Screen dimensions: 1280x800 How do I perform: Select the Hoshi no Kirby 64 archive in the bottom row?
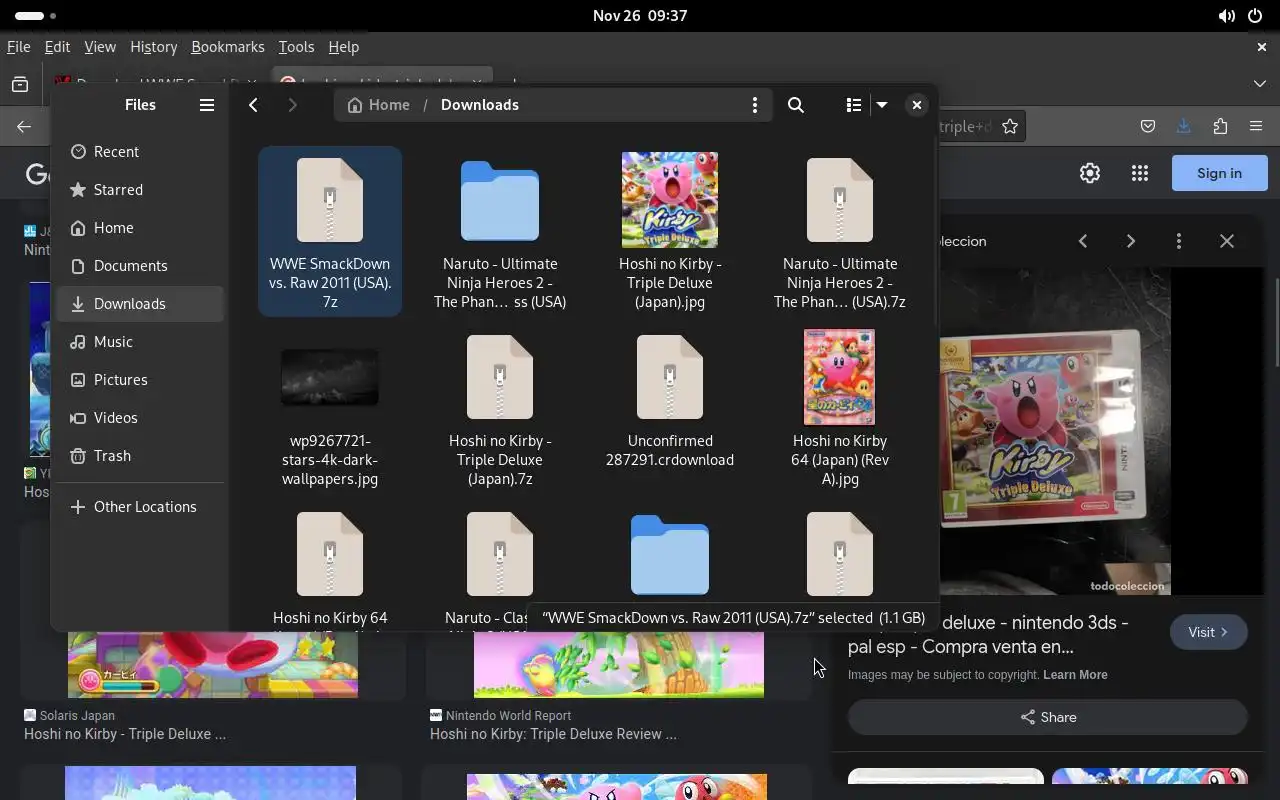tap(330, 567)
